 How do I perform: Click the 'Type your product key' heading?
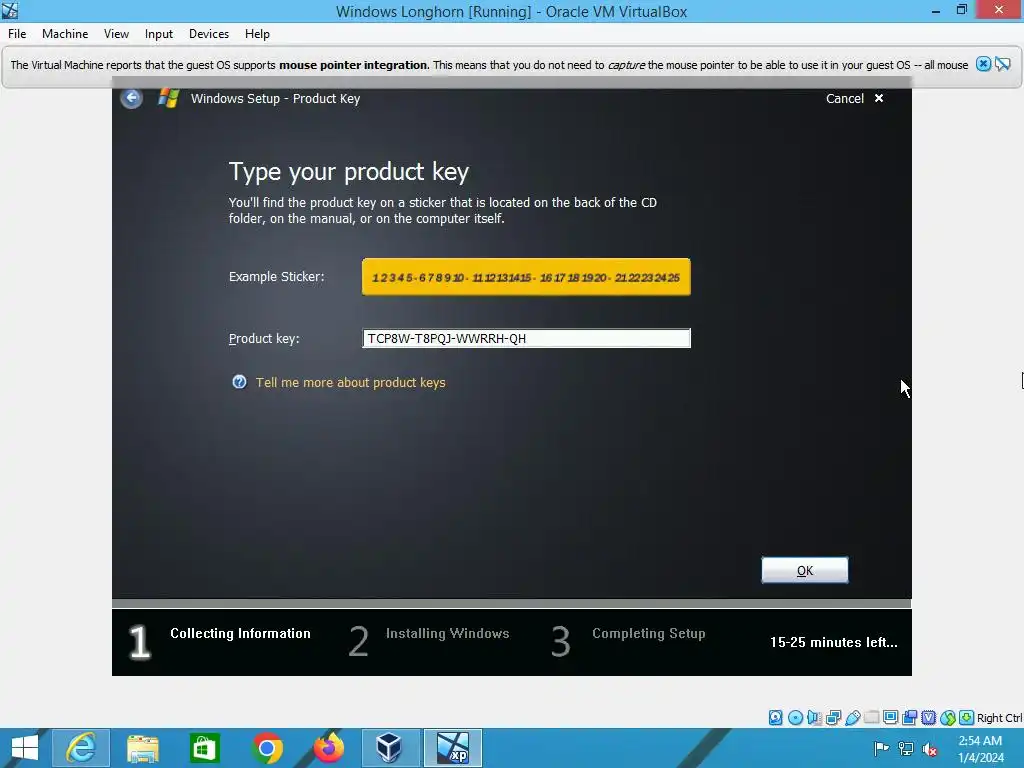pyautogui.click(x=349, y=172)
